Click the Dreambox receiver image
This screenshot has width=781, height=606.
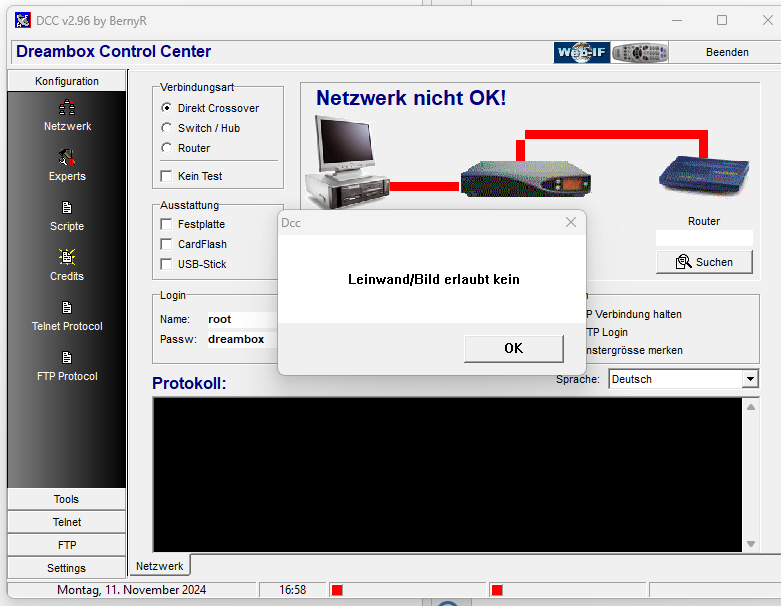[x=525, y=178]
